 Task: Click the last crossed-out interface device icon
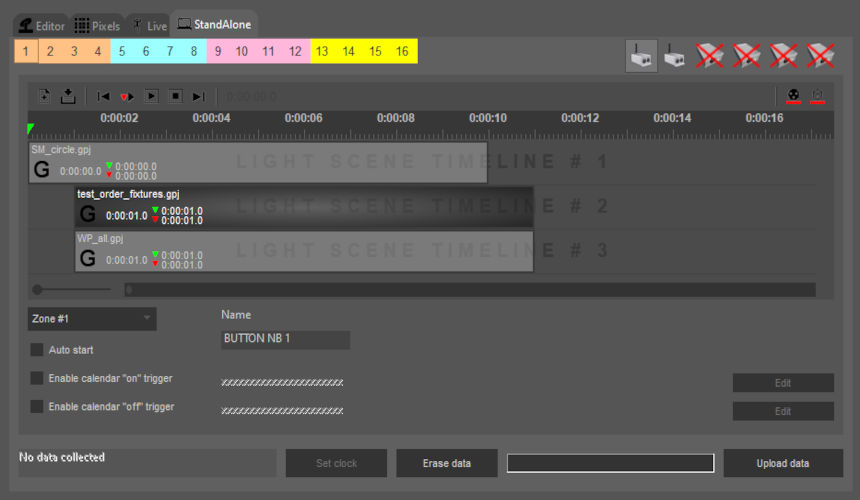click(x=821, y=56)
